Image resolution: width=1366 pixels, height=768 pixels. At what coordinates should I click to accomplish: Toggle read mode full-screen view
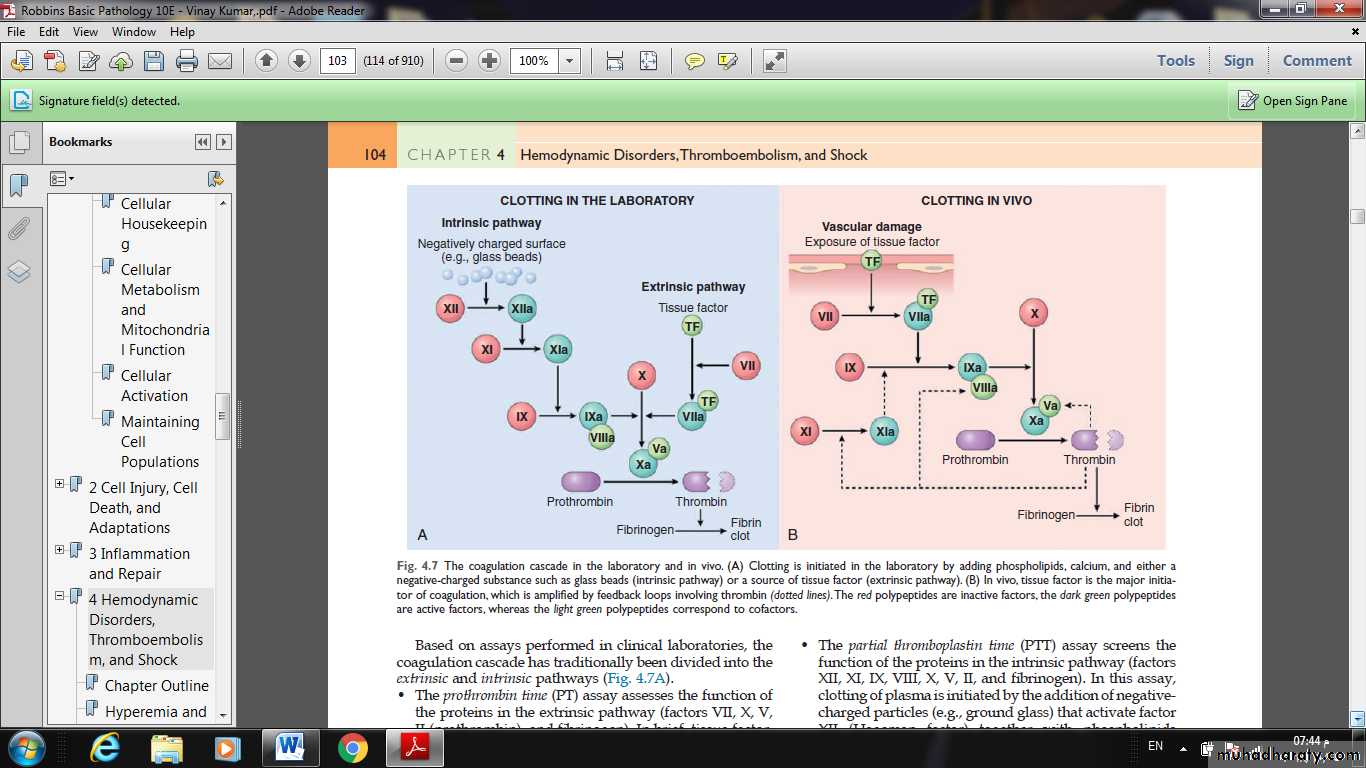[x=774, y=61]
